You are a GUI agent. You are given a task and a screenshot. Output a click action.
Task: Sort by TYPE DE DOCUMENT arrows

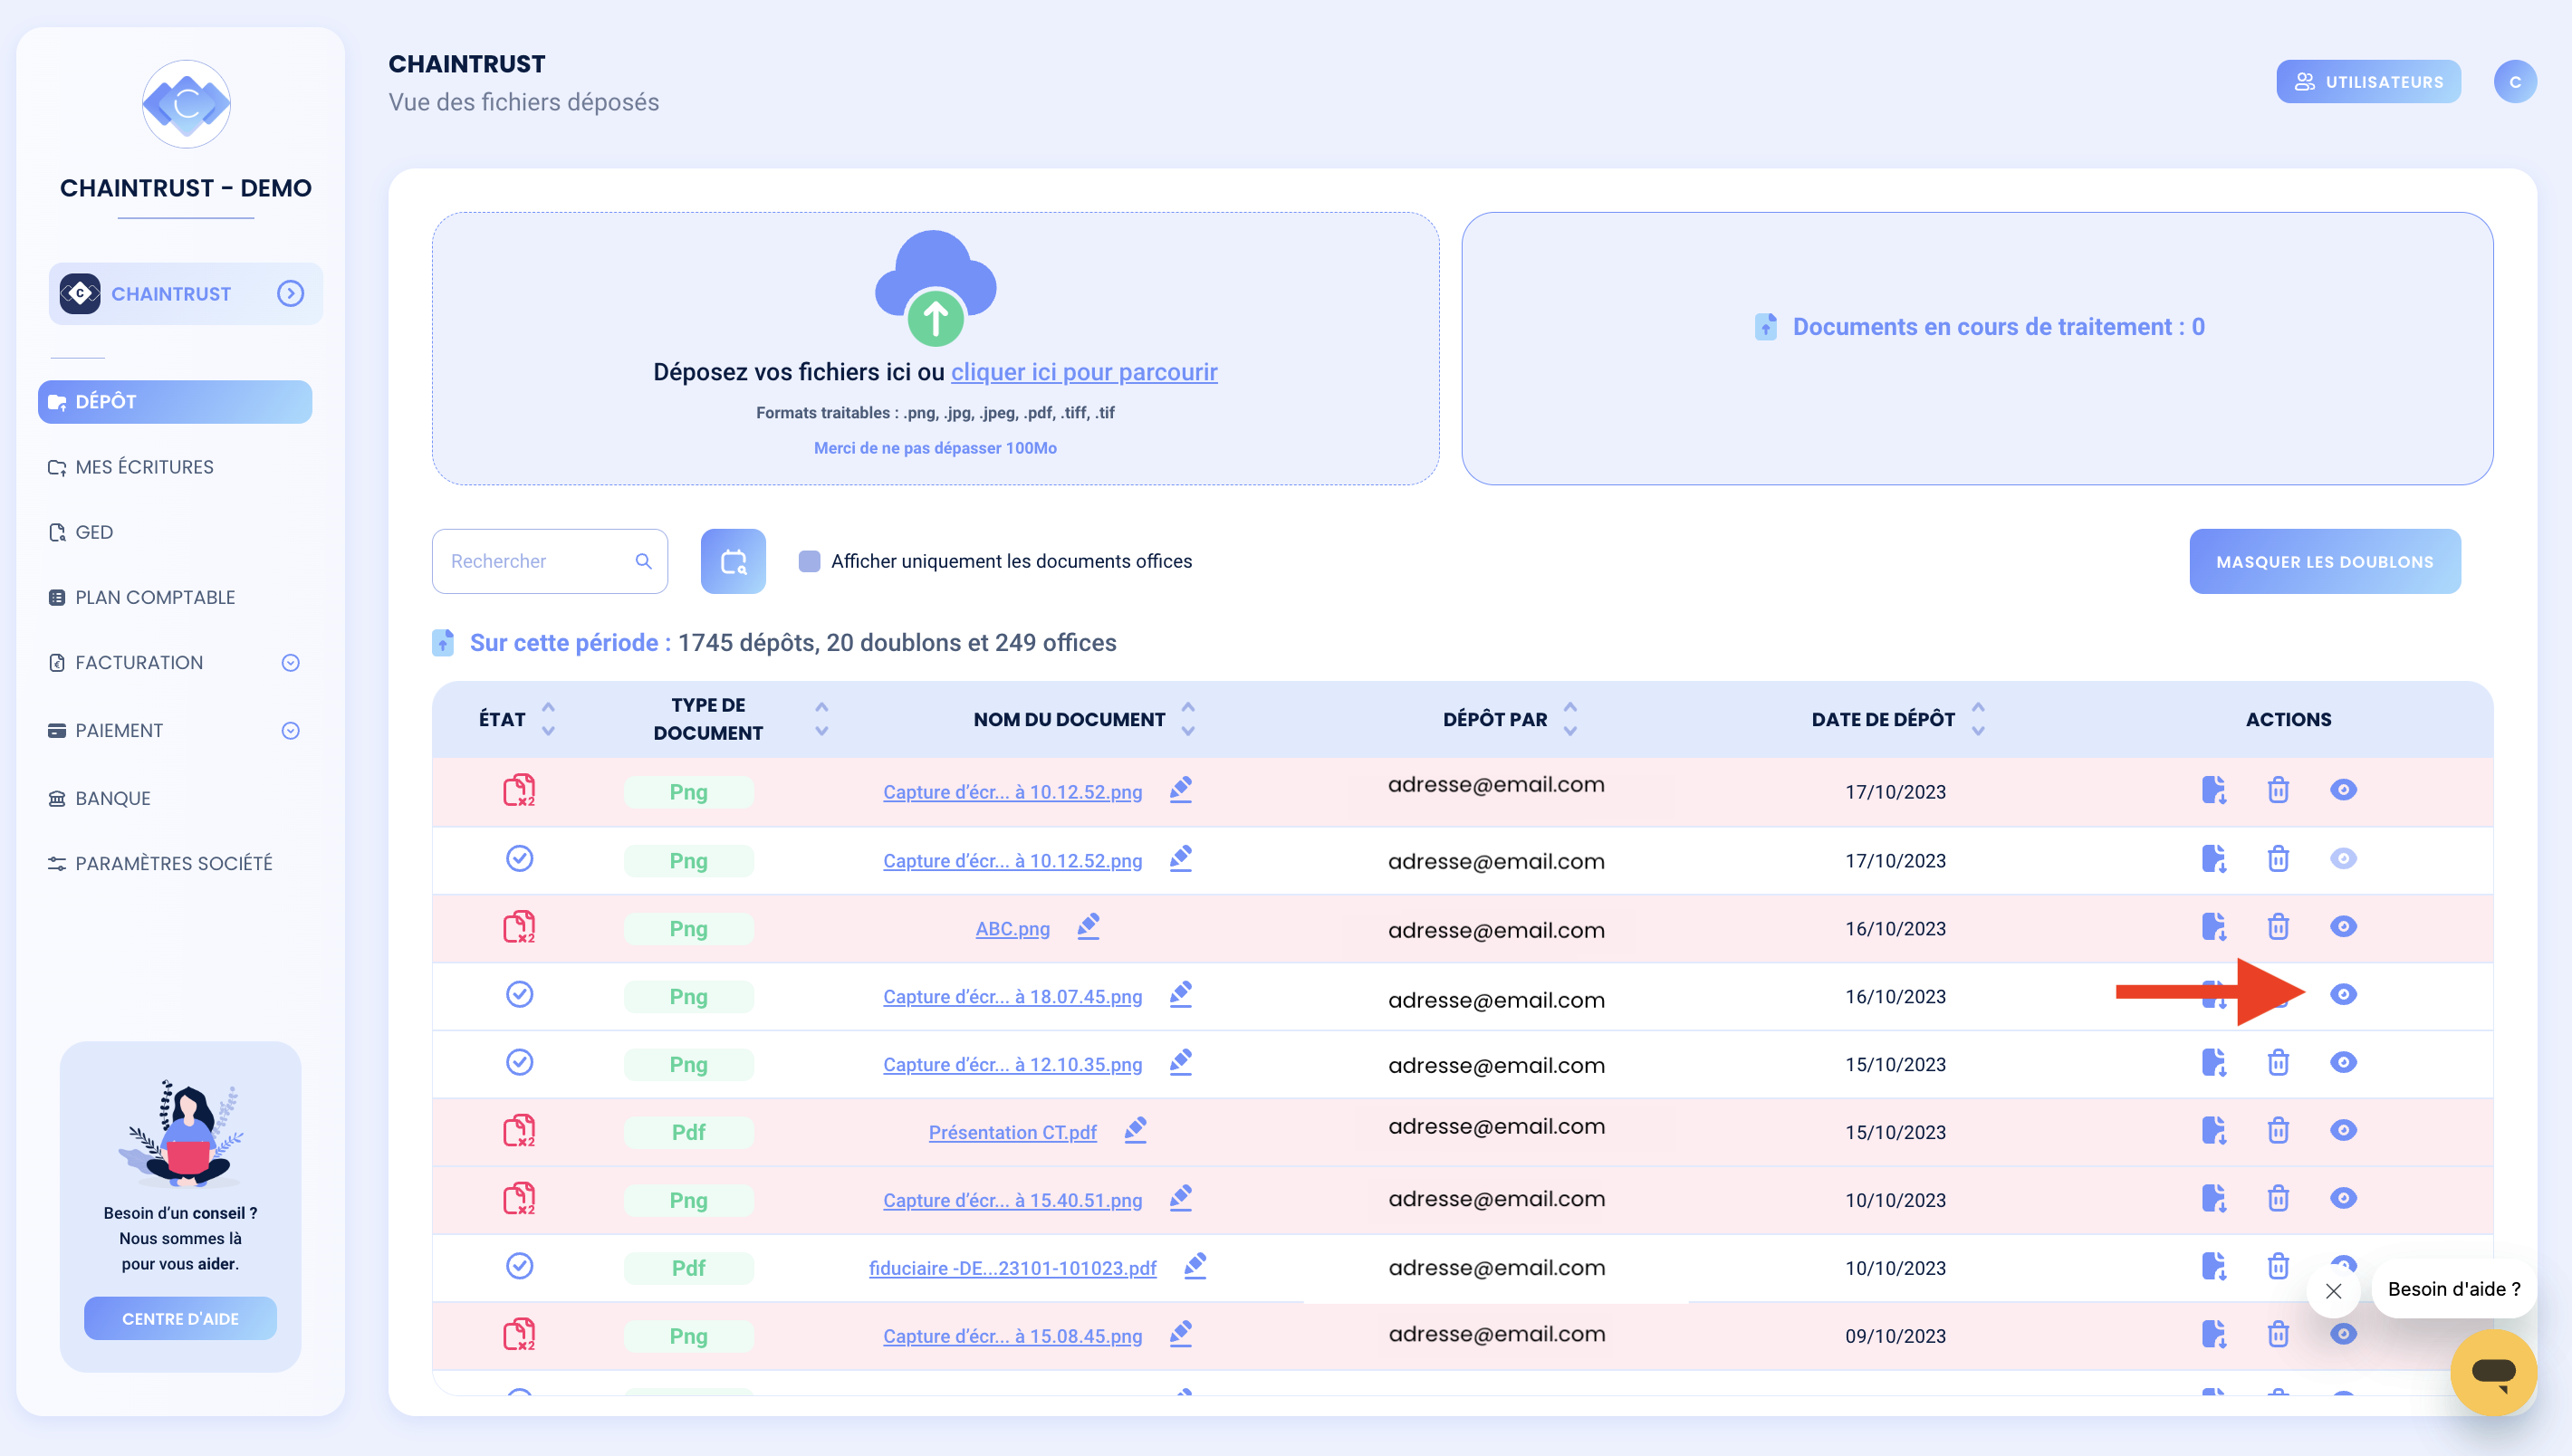coord(821,719)
